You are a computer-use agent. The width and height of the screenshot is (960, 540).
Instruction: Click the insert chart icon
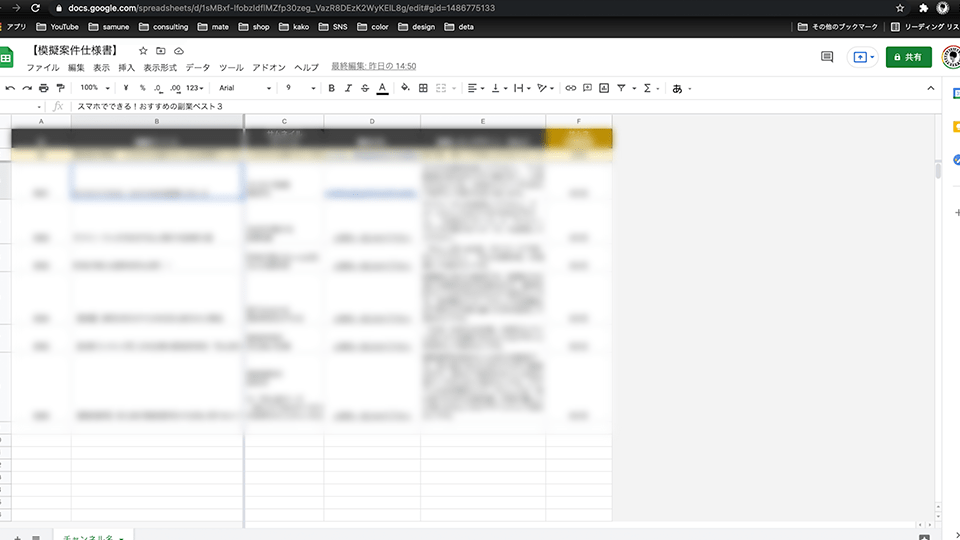pos(603,88)
